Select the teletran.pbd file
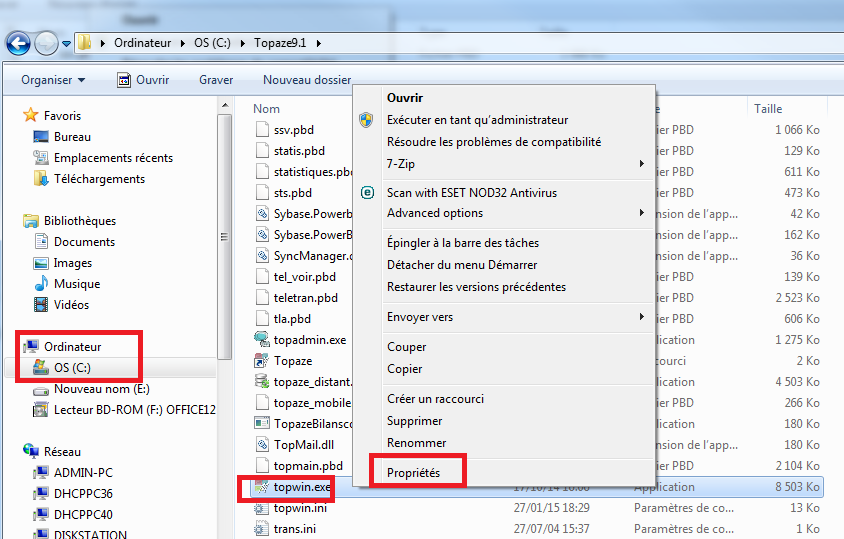 (x=305, y=298)
